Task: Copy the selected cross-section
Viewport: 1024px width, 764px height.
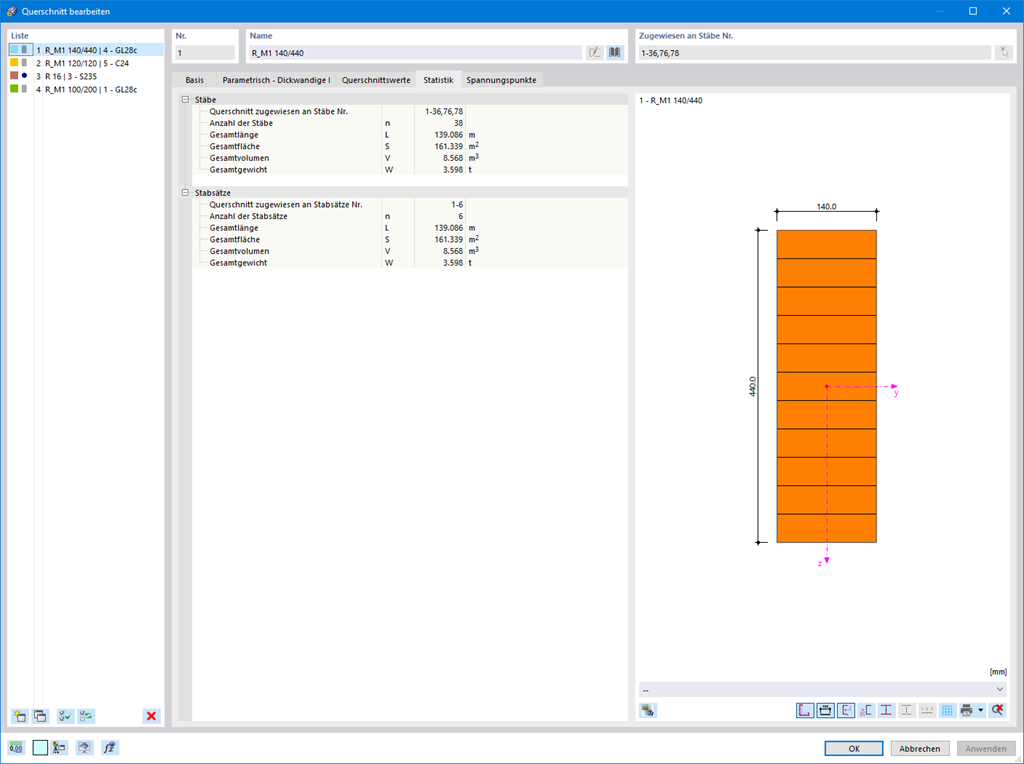Action: [40, 716]
